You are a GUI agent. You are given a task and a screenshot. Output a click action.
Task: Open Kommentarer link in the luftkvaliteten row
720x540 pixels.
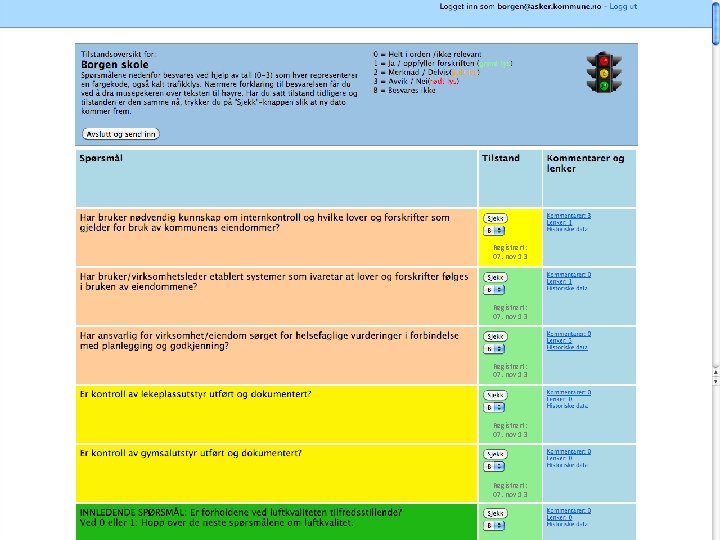(x=568, y=510)
